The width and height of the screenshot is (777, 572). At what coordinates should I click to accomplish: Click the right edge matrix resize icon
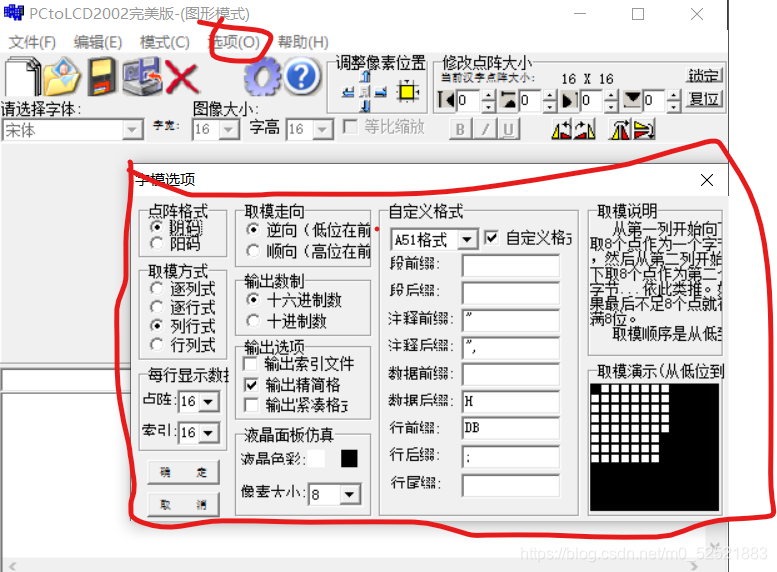click(x=570, y=100)
